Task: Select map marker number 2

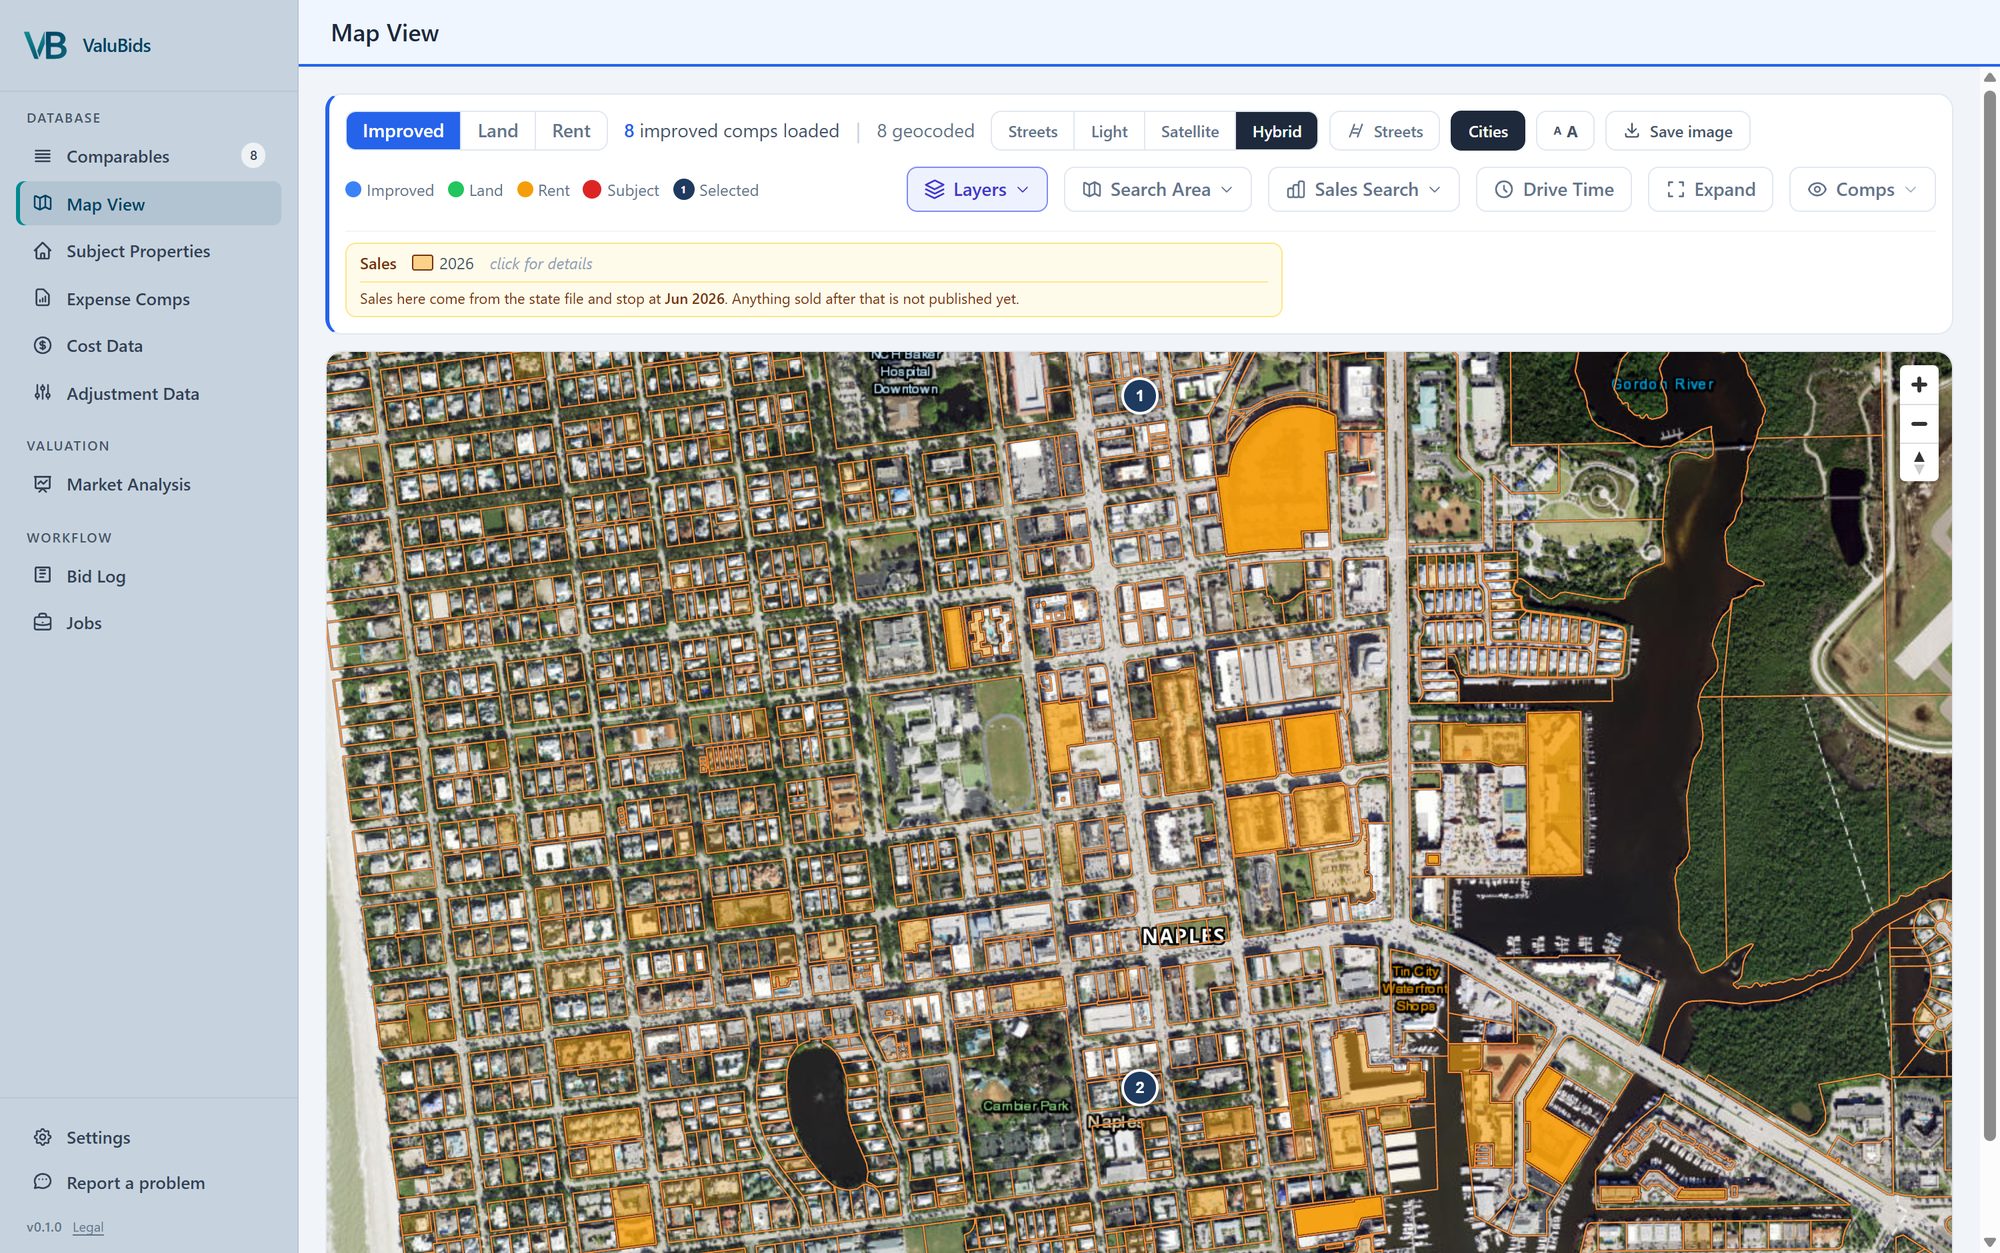Action: click(x=1139, y=1087)
